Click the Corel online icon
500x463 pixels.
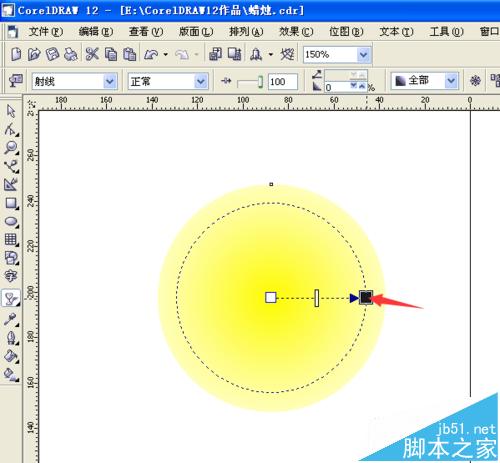point(287,54)
